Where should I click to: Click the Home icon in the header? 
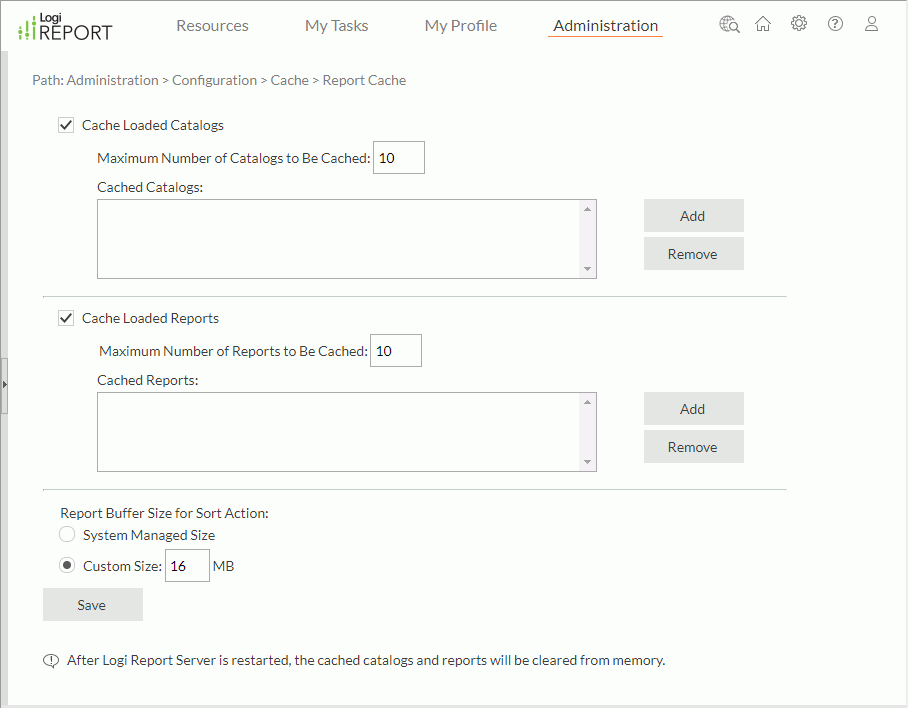(763, 23)
